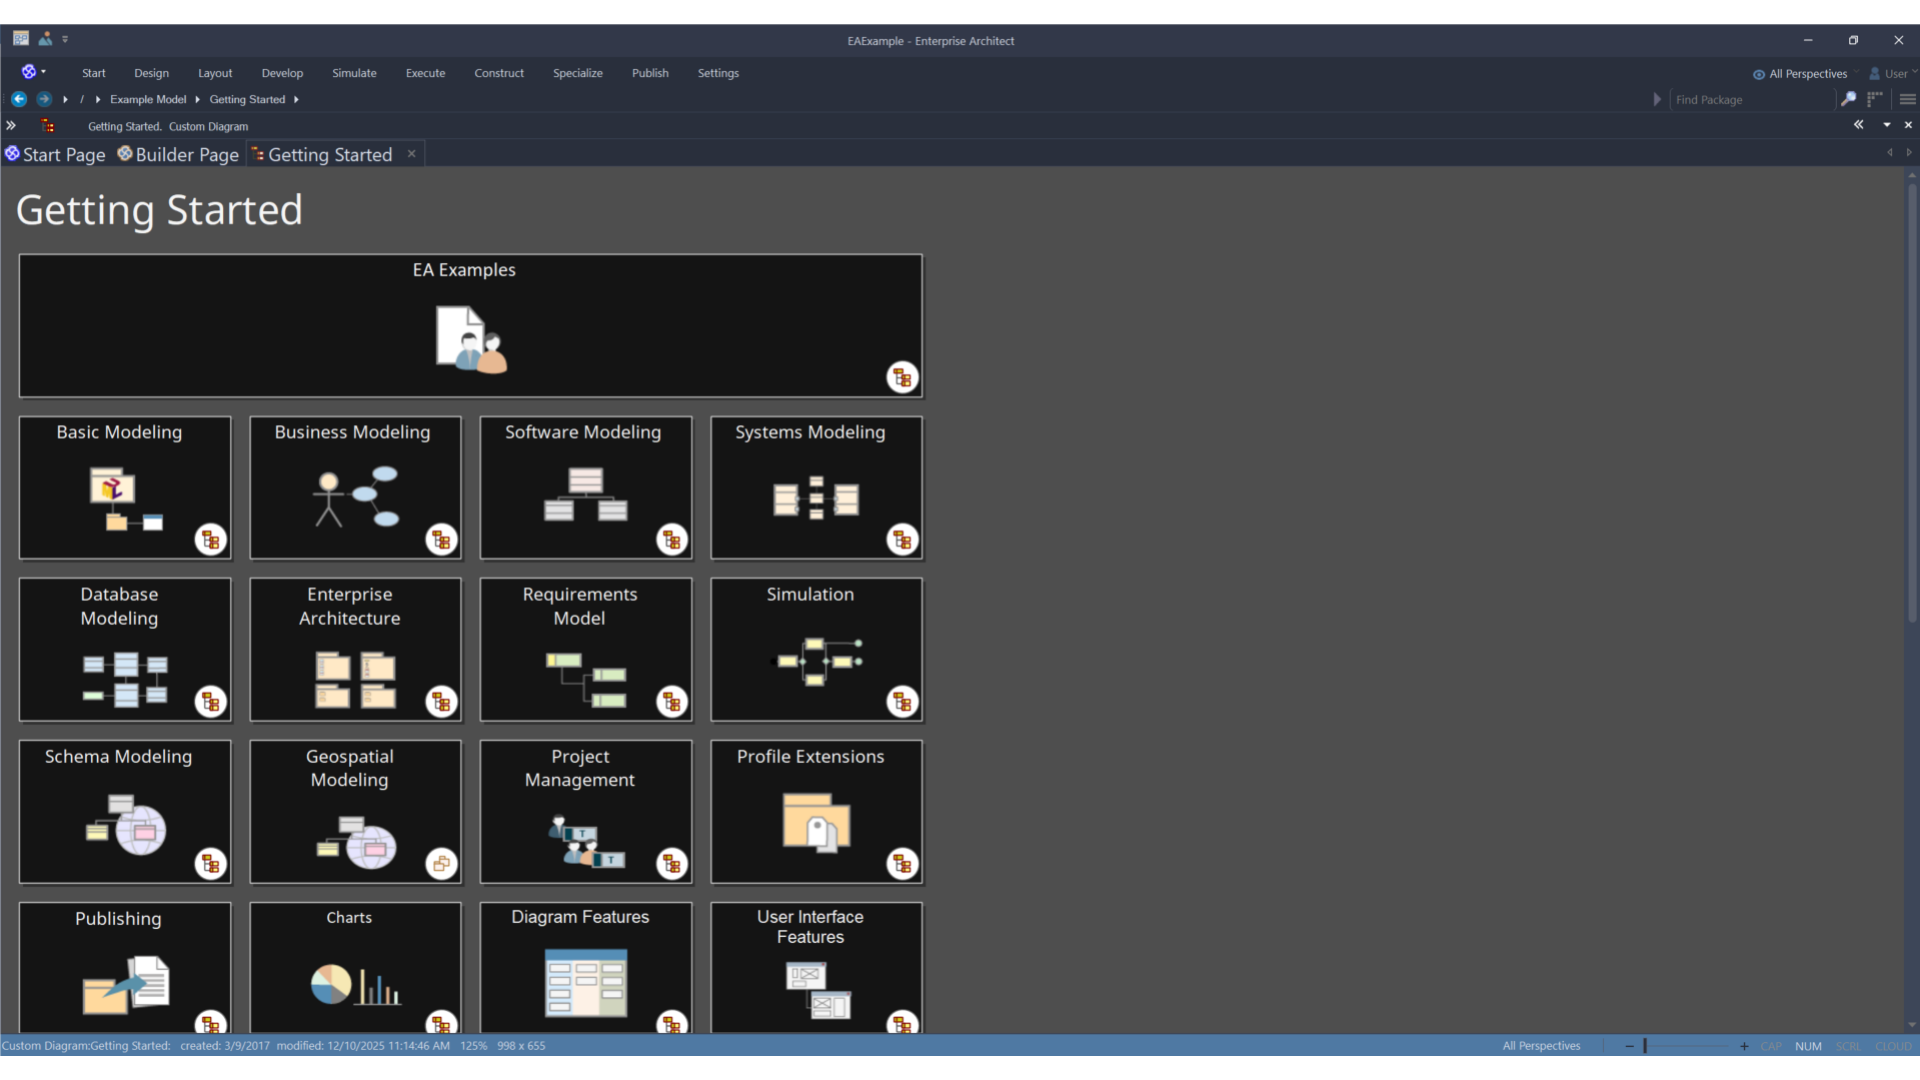Select the hamburger menu icon beside Find Package
This screenshot has height=1080, width=1920.
(1908, 100)
